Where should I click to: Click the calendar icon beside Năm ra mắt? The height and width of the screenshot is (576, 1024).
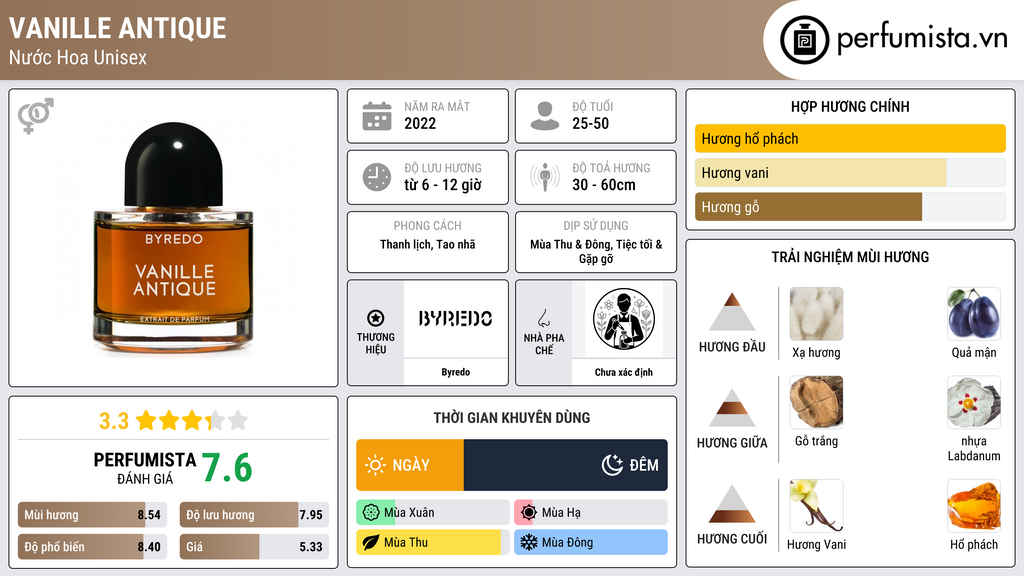[x=377, y=116]
